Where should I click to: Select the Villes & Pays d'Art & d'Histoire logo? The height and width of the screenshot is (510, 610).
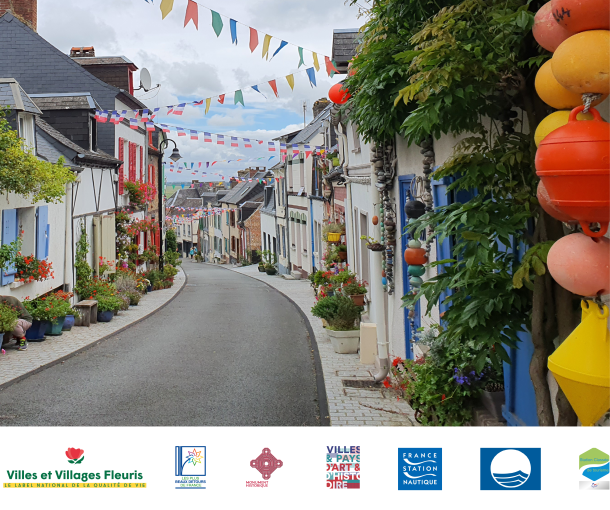342,467
